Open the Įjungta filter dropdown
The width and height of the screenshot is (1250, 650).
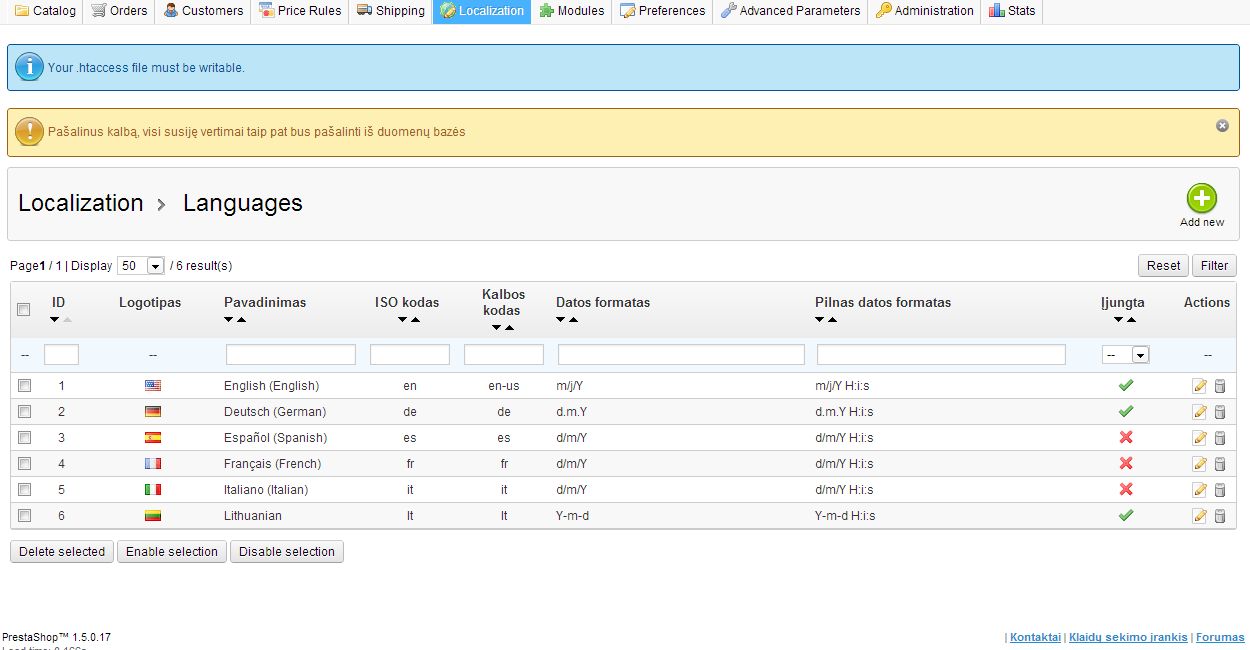pos(1125,355)
